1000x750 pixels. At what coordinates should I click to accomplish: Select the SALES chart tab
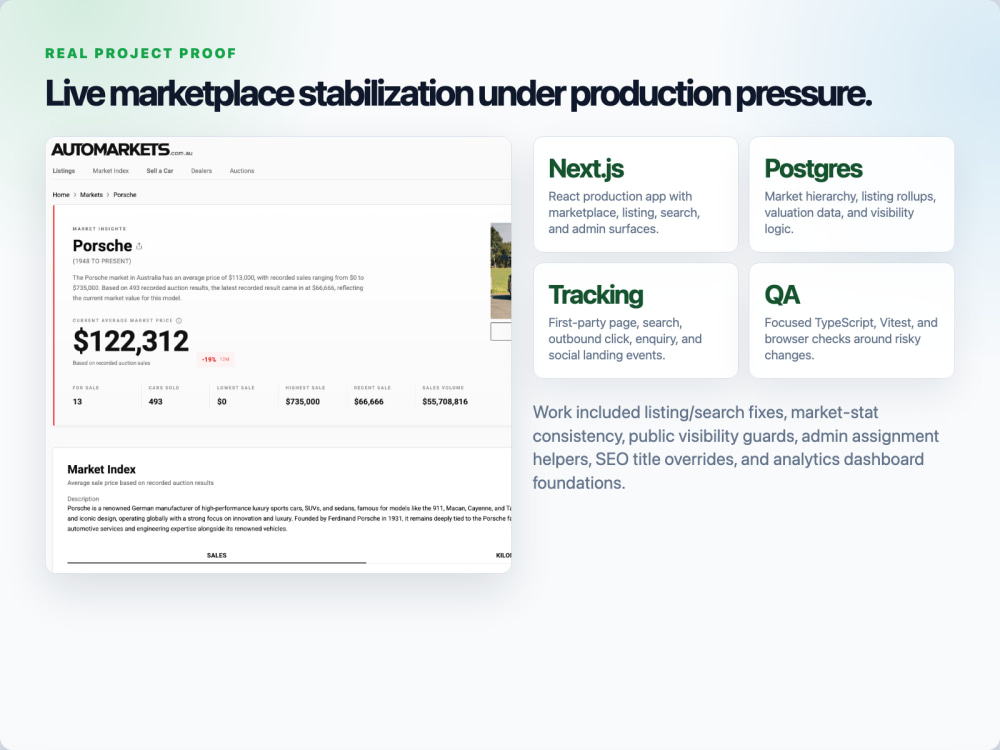point(217,555)
